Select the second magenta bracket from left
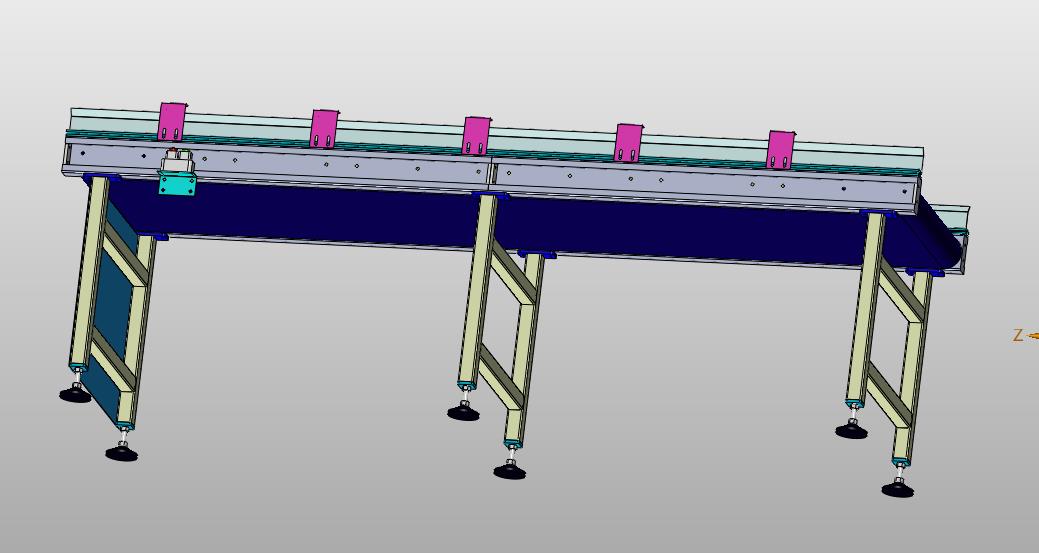The width and height of the screenshot is (1039, 553). [x=324, y=128]
